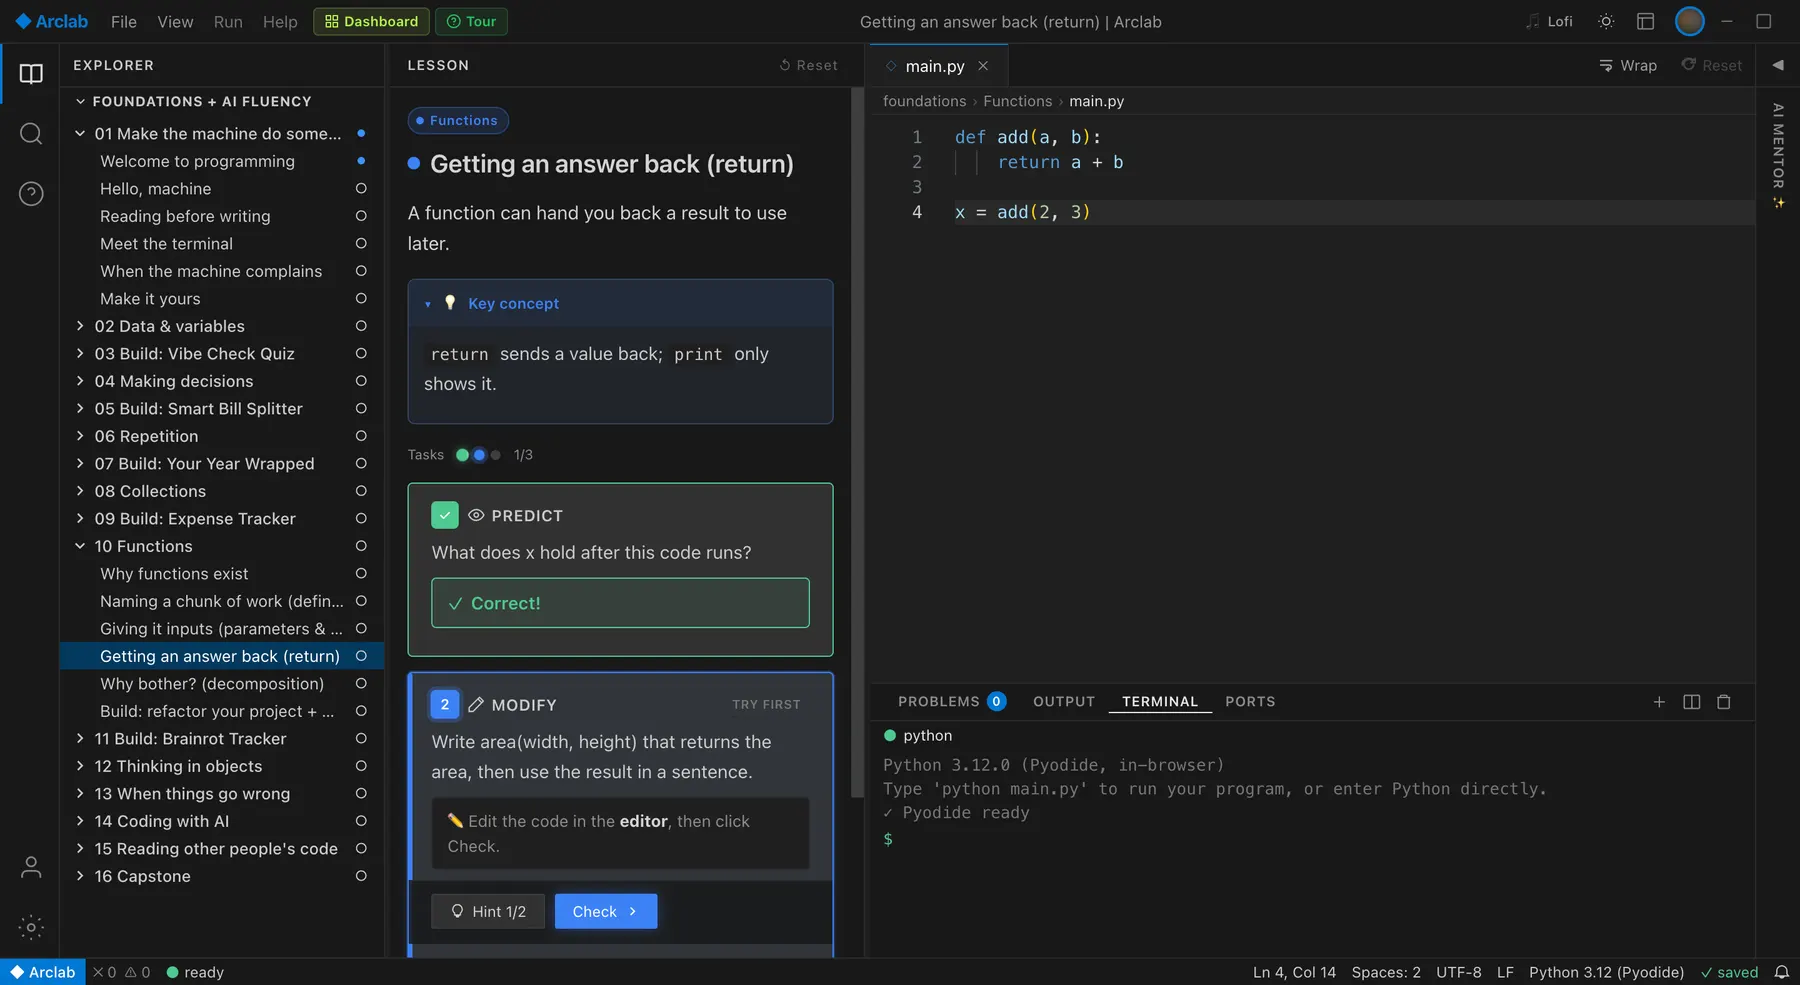Image resolution: width=1800 pixels, height=985 pixels.
Task: Click the completed Predict task checkbox
Action: click(445, 515)
